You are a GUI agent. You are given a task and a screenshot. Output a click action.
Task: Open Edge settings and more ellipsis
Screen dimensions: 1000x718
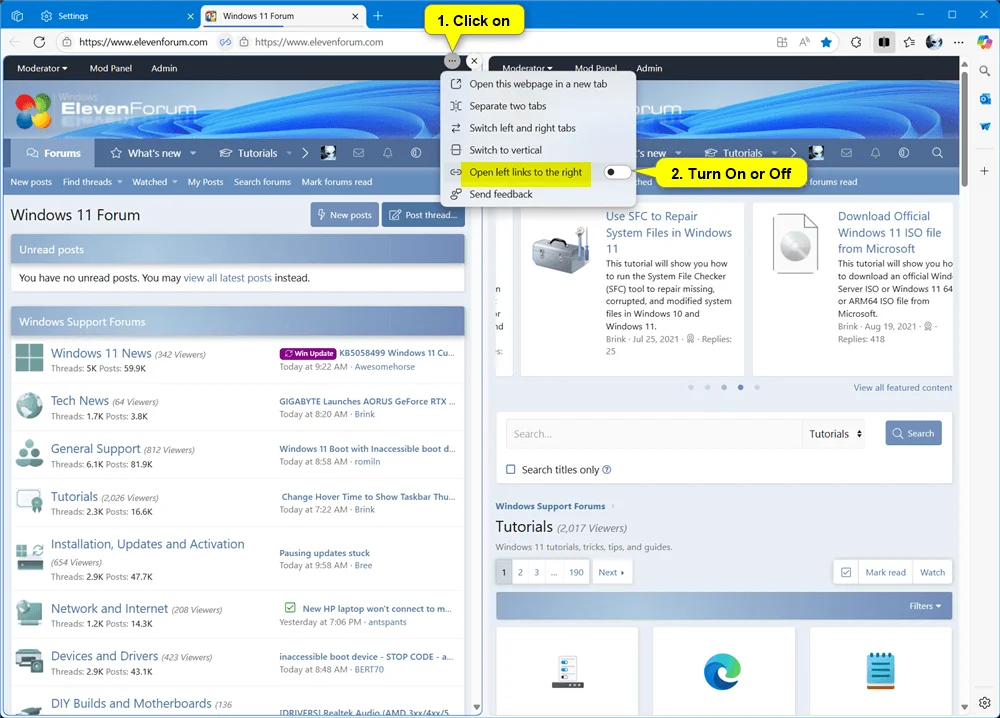[959, 42]
